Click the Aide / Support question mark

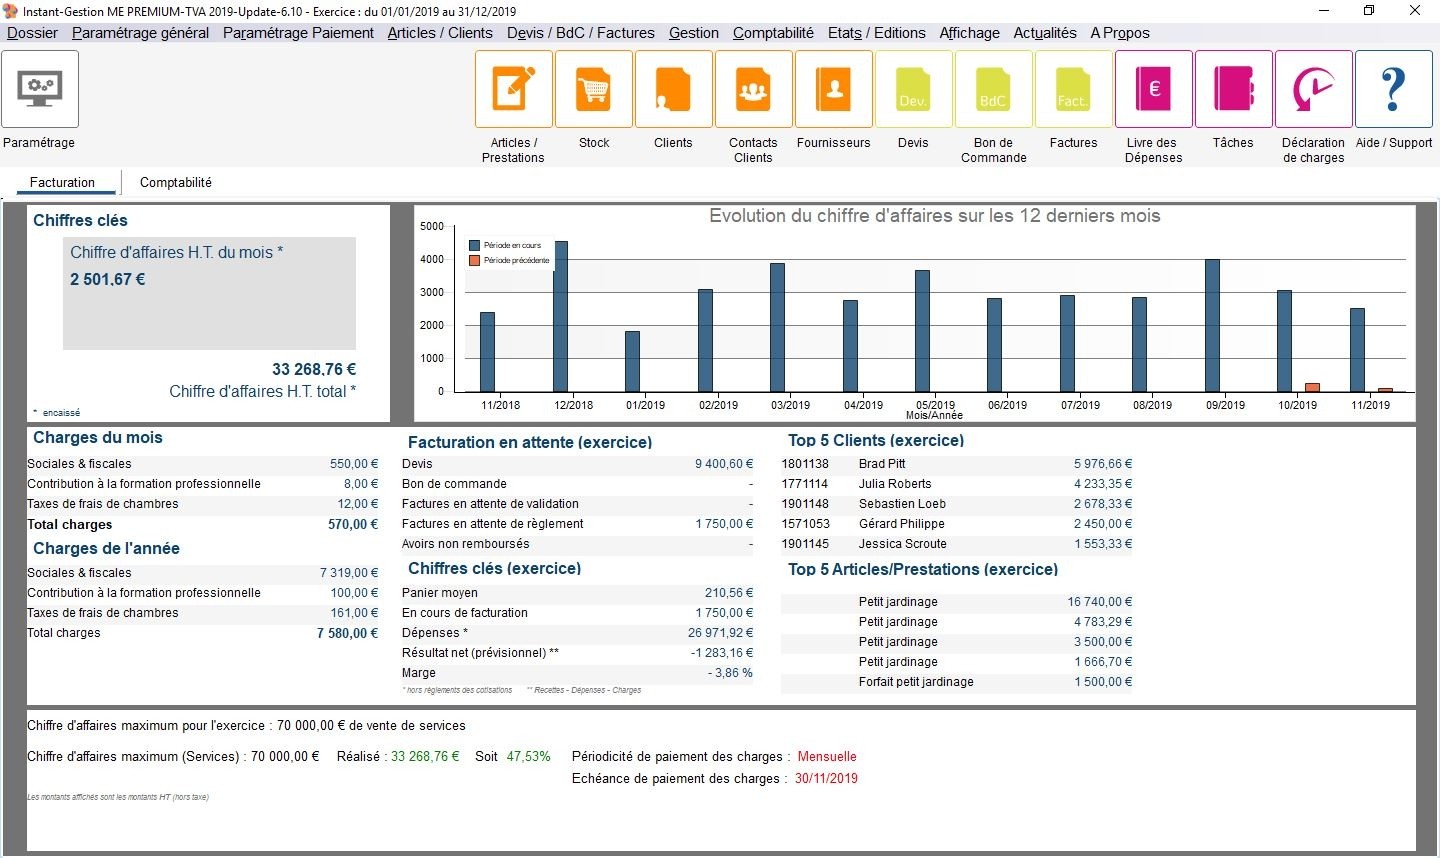point(1394,89)
